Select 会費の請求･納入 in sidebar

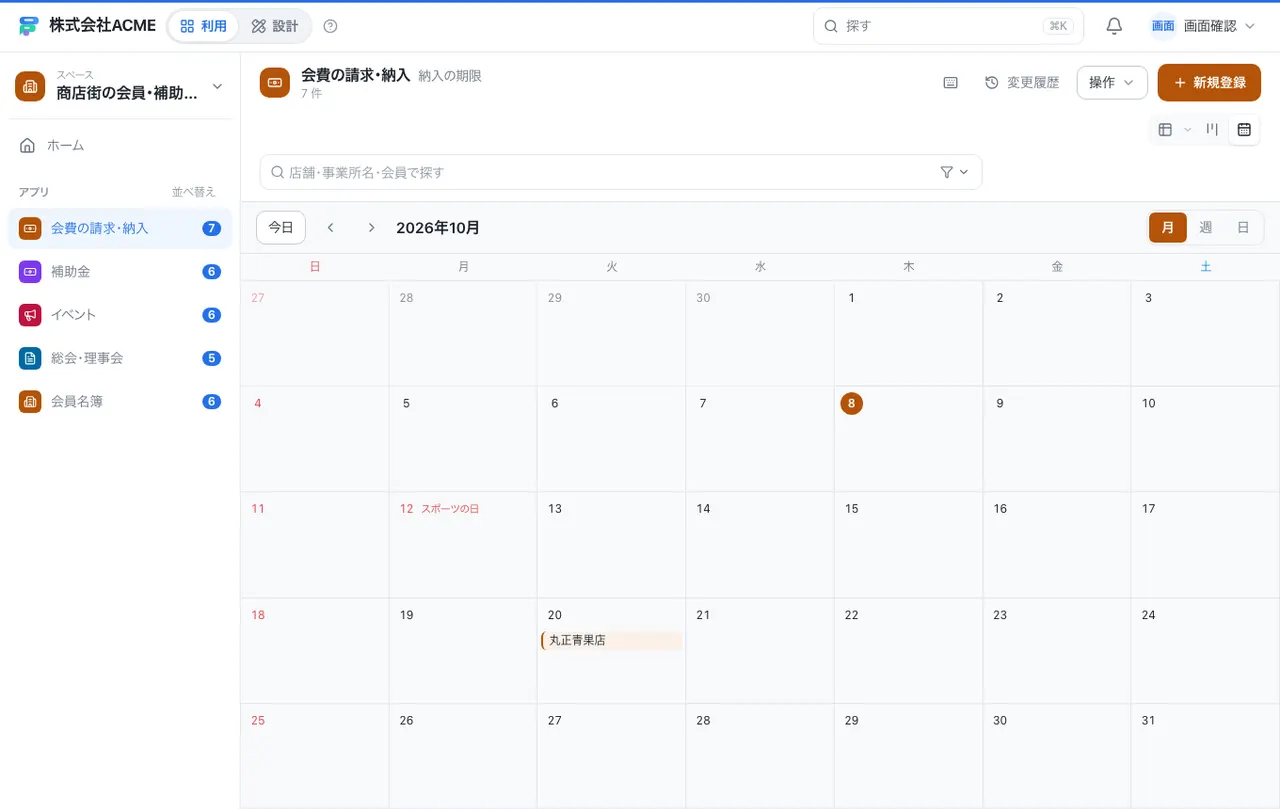(120, 229)
